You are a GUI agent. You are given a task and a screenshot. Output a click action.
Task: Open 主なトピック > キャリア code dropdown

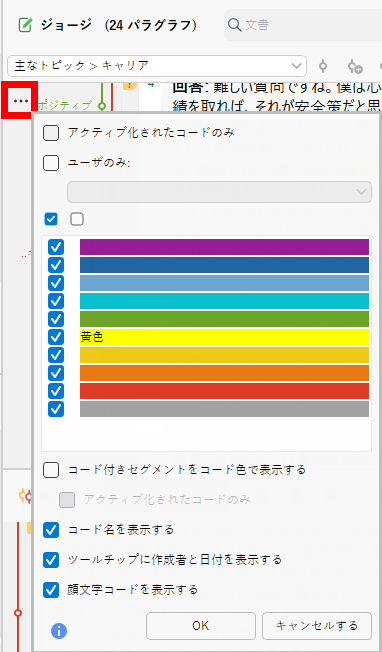coord(157,66)
